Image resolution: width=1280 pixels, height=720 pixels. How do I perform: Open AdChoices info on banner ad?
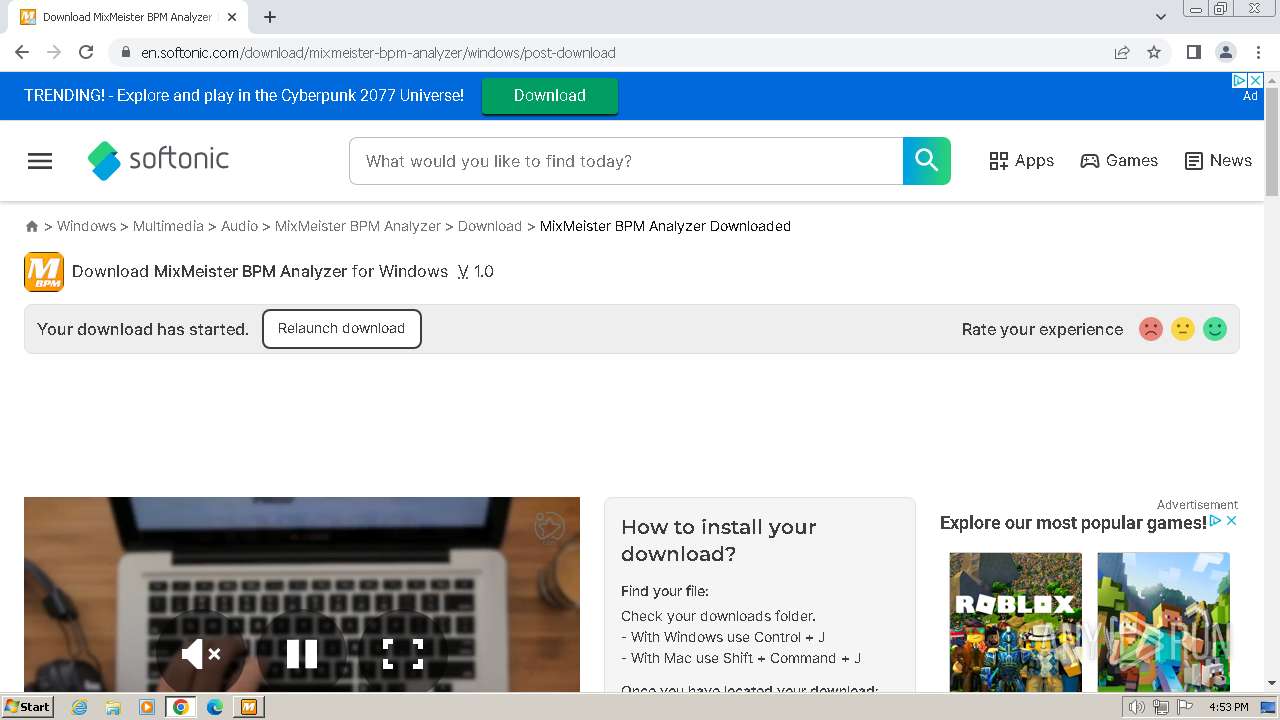click(x=1240, y=80)
